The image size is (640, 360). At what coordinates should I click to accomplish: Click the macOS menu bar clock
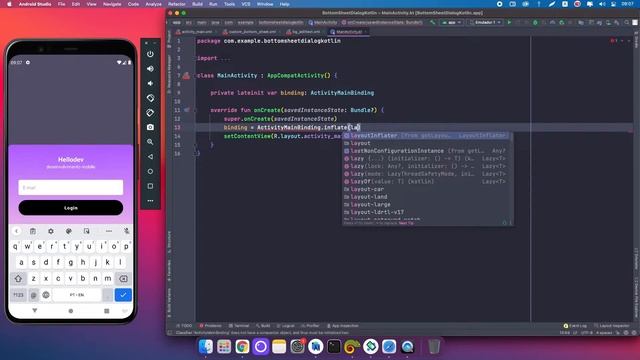(x=627, y=4)
